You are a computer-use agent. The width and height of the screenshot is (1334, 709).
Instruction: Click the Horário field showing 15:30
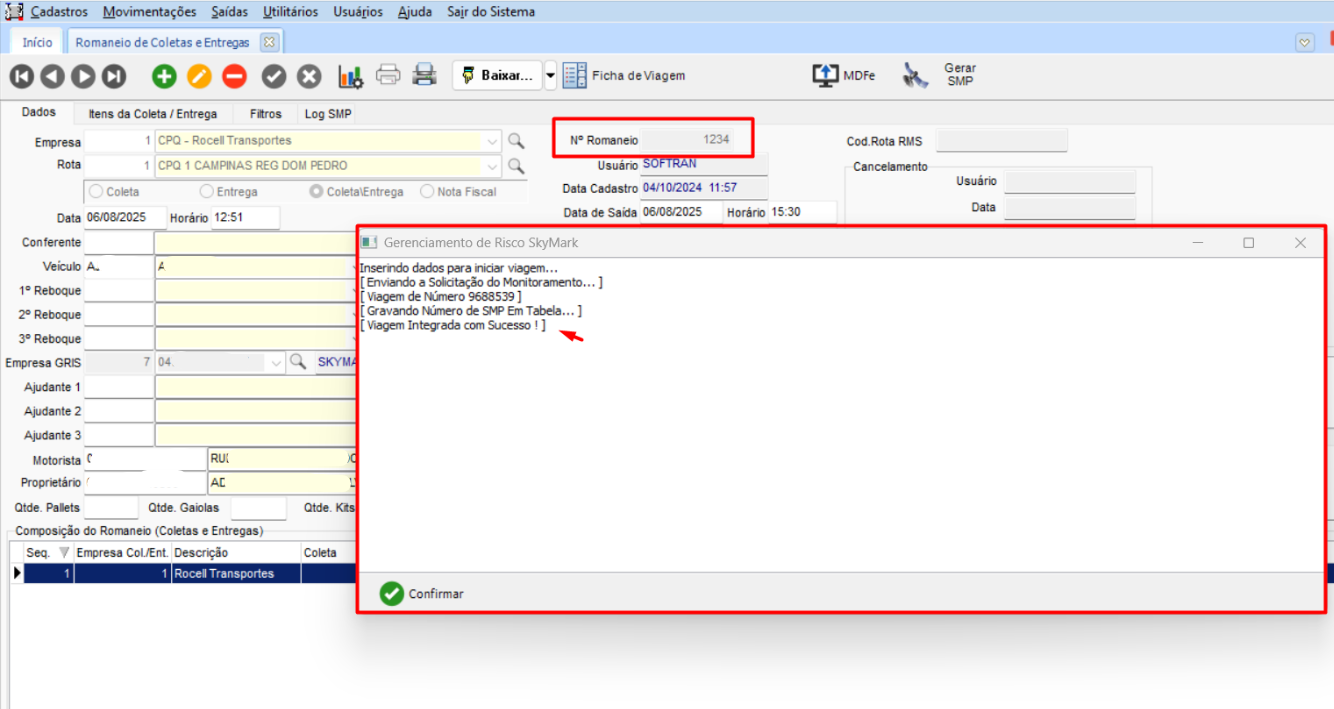802,212
